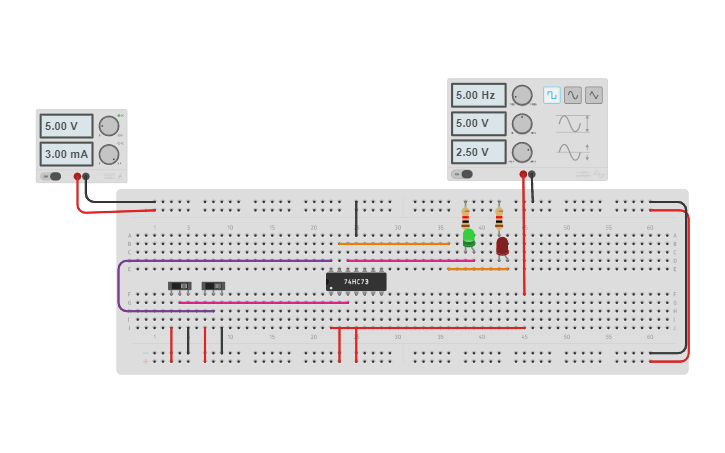Toggle the function generator power switch
Viewport: 725px width, 453px height.
click(x=464, y=174)
